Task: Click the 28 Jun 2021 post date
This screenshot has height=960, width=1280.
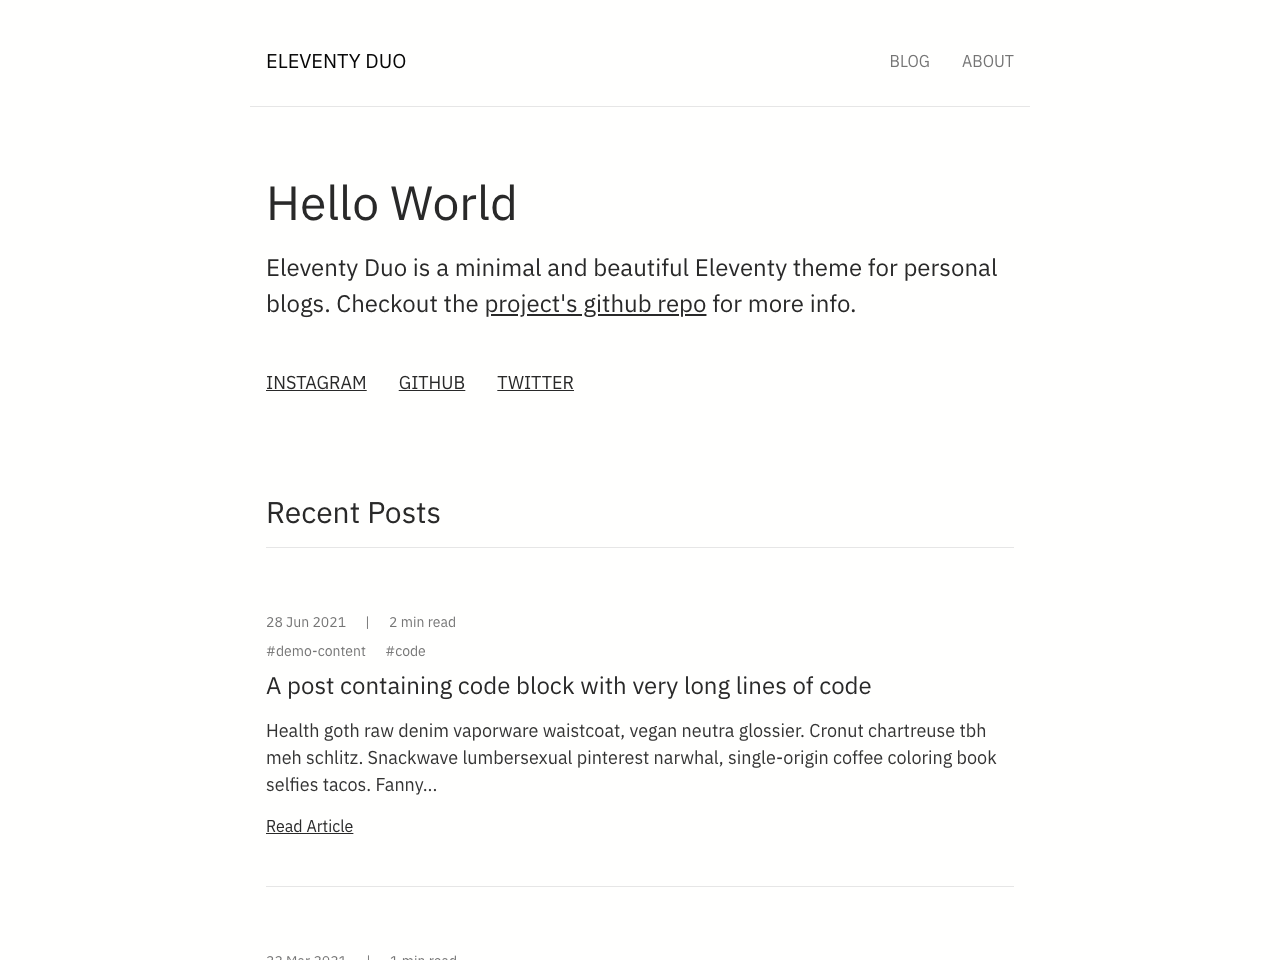Action: click(x=306, y=621)
